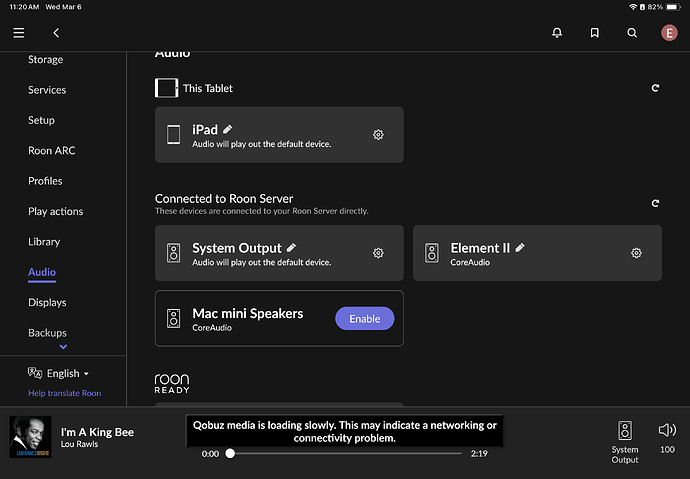Expand more settings with the down chevron
The width and height of the screenshot is (690, 479).
pyautogui.click(x=63, y=347)
